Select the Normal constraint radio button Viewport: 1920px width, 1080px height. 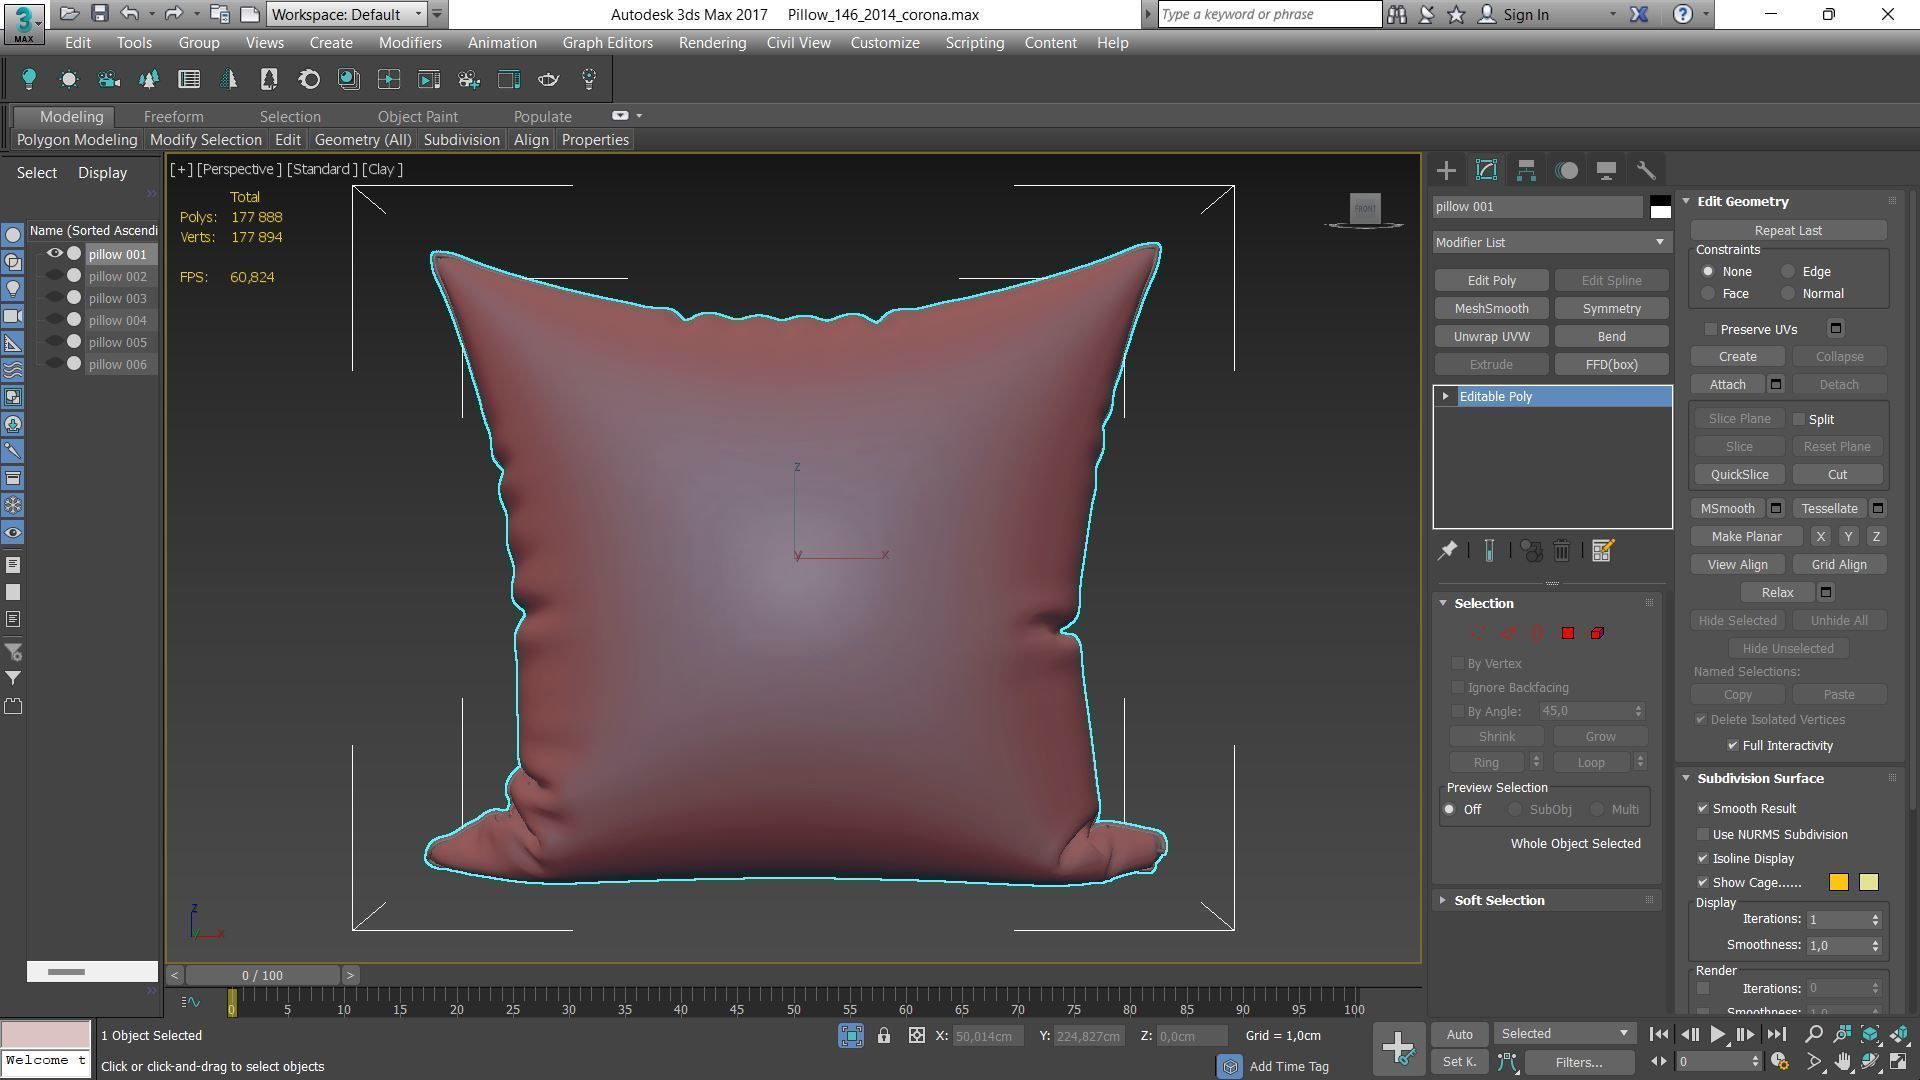click(1788, 294)
